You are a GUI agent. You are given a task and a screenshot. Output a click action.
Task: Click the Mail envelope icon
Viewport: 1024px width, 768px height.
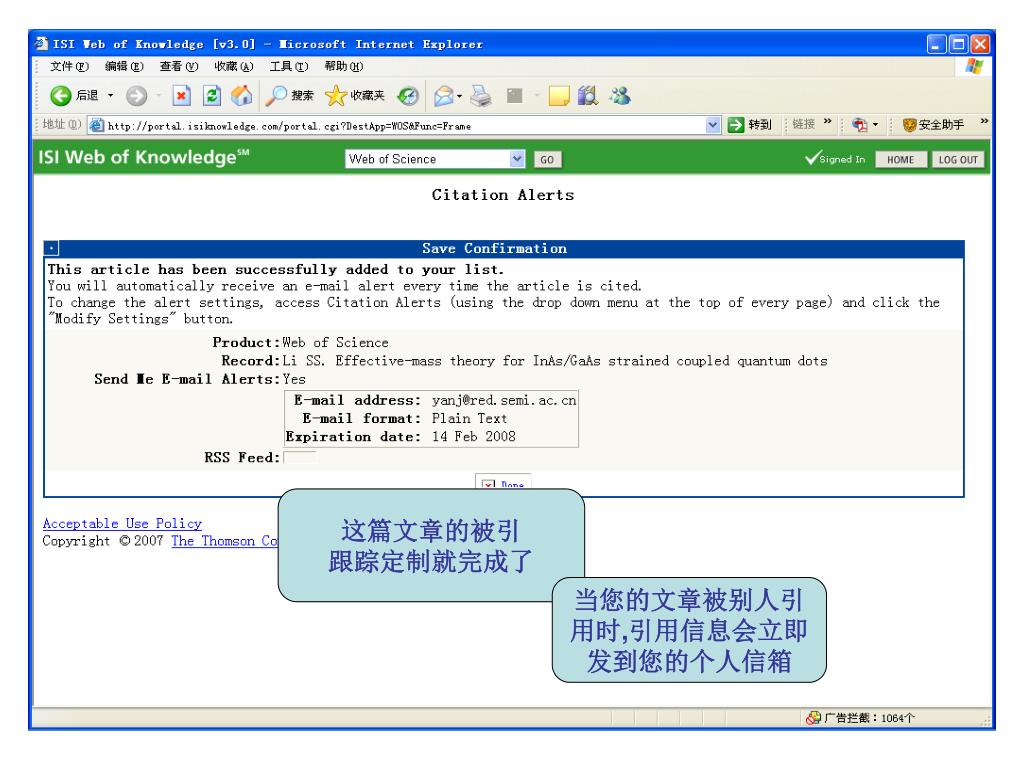(x=443, y=96)
